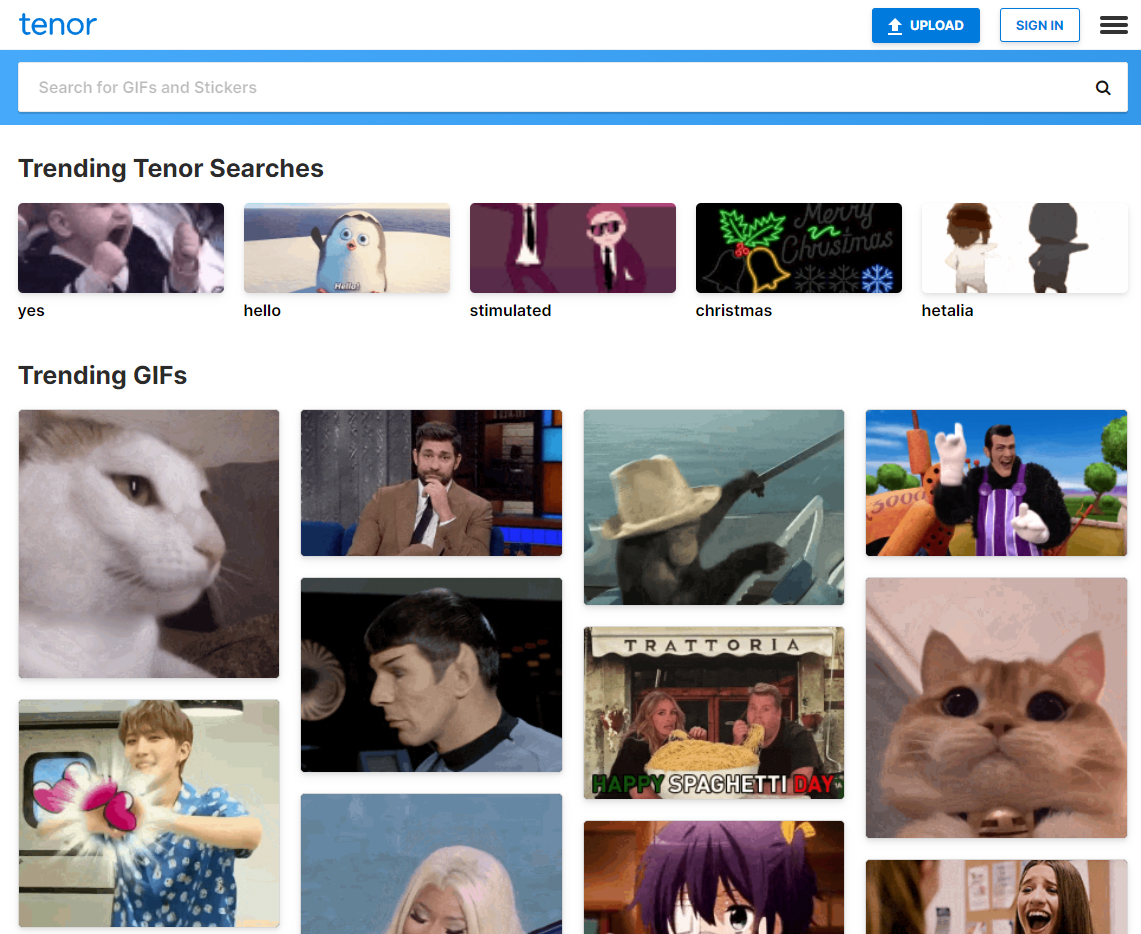Screen dimensions: 1141x934
Task: Open the monkey in straw hat GIF
Action: [x=714, y=507]
